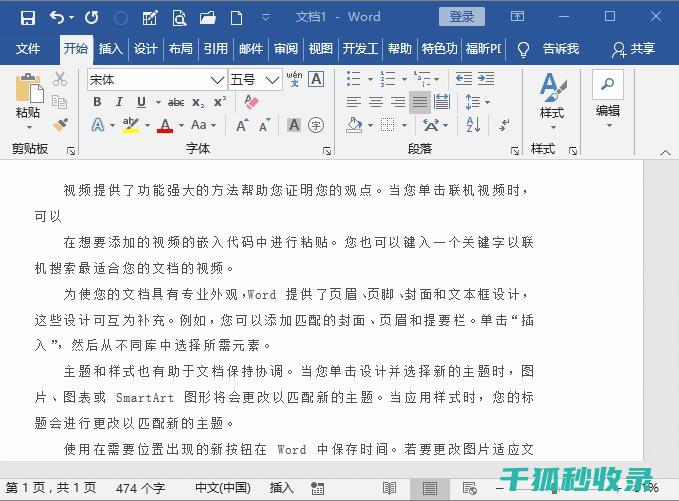This screenshot has height=501, width=679.
Task: Click the distributed alignment icon
Action: pos(442,102)
